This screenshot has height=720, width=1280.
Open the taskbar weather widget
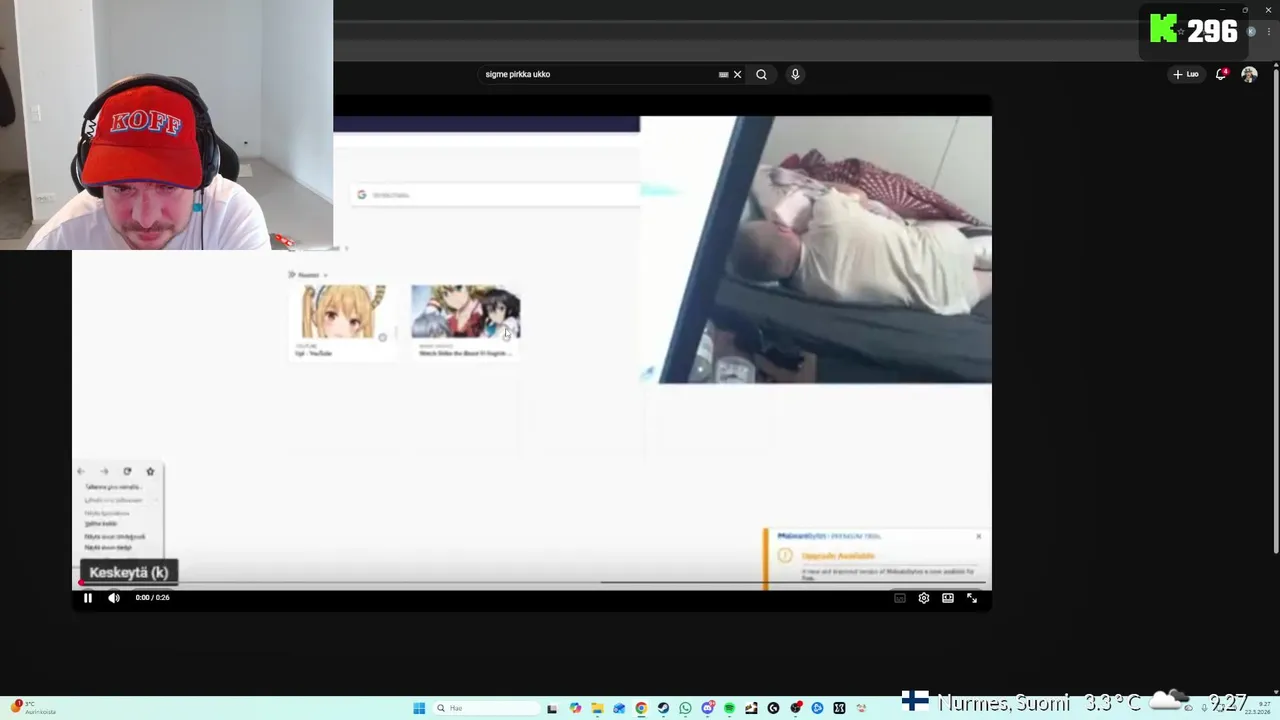click(34, 708)
